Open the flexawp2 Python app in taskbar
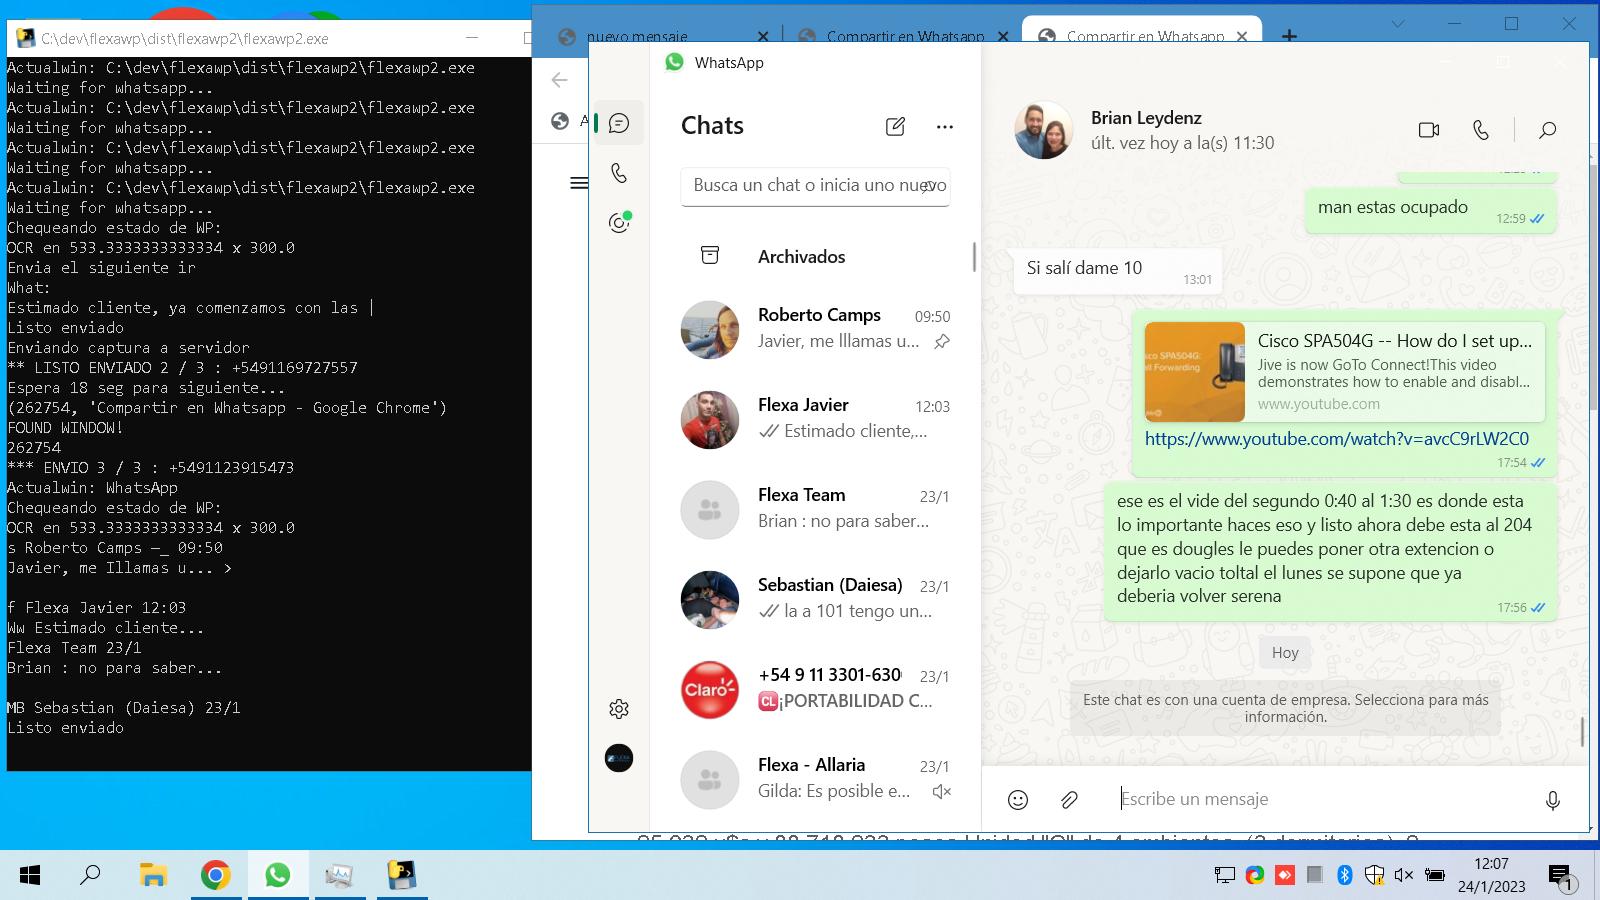1600x900 pixels. (401, 875)
